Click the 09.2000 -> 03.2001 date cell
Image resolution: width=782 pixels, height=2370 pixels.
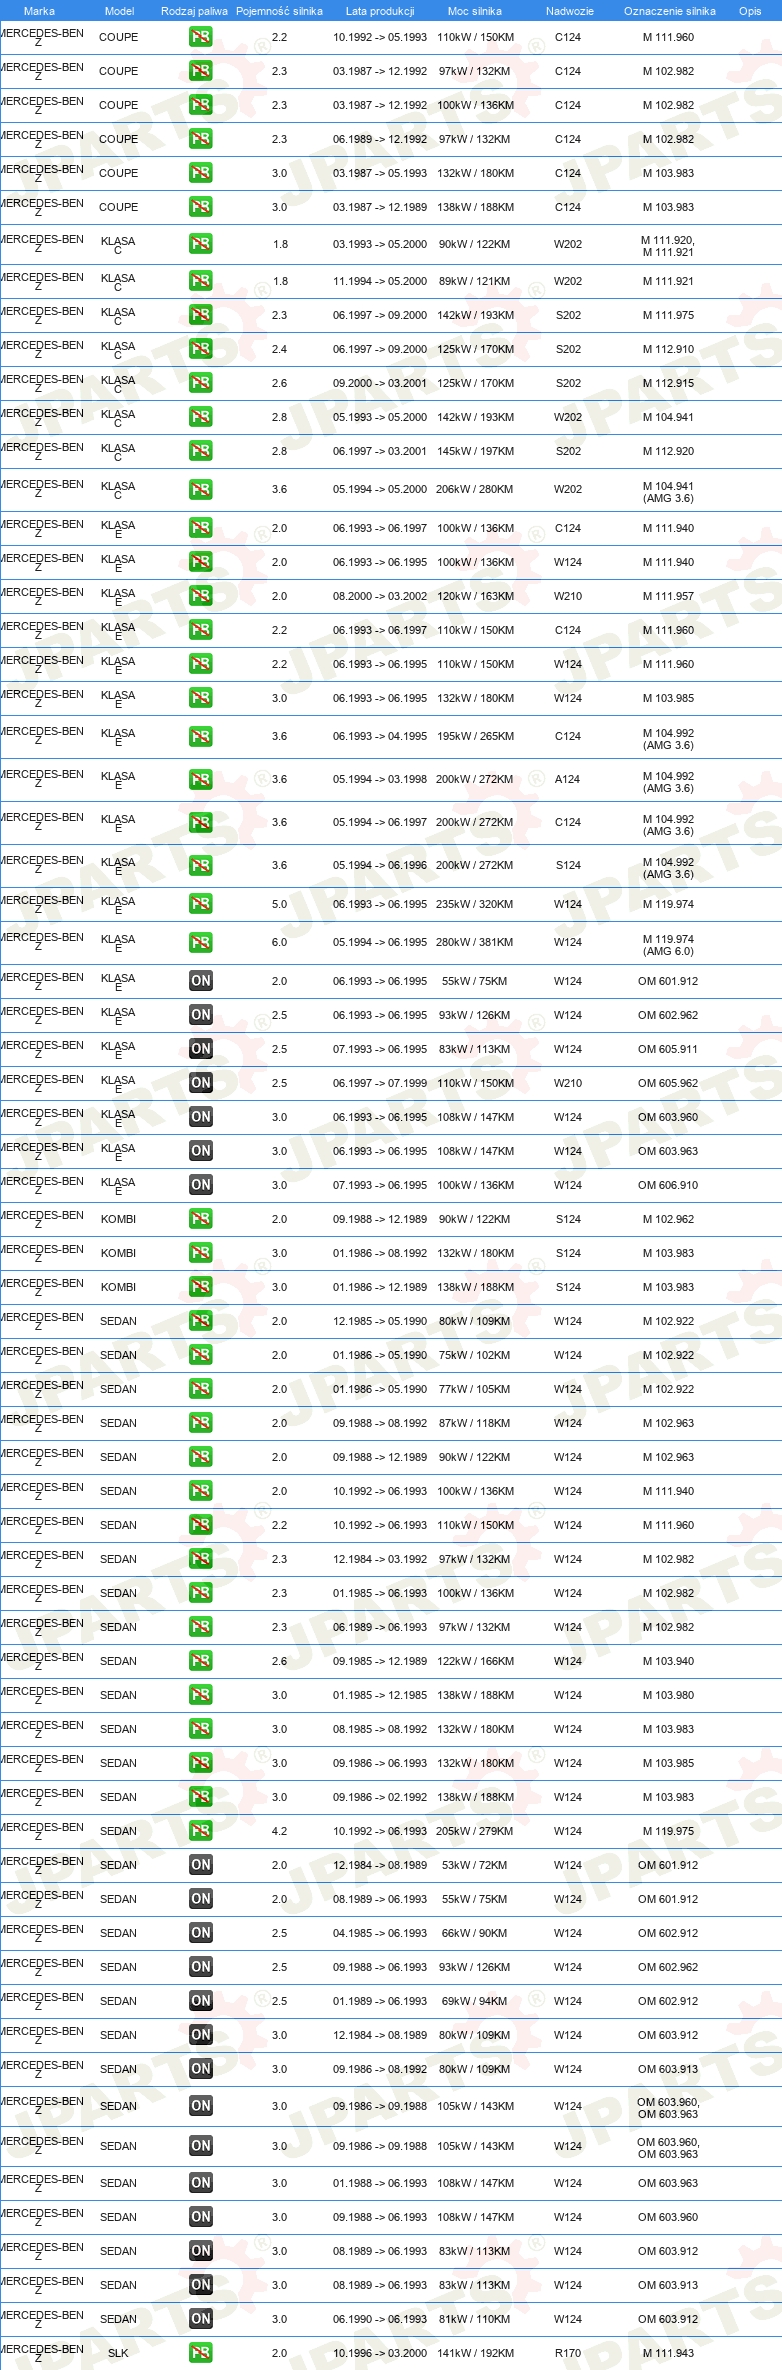click(x=380, y=383)
